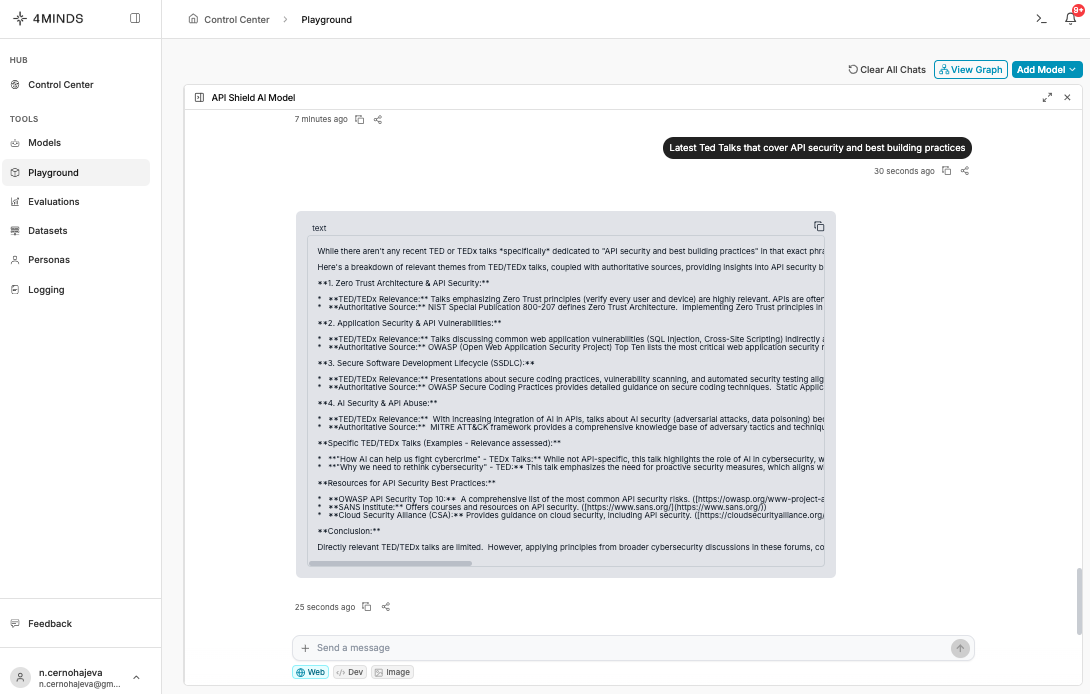Screen dimensions: 1090x694
Task: Go to Control Center via breadcrumb
Action: [236, 19]
